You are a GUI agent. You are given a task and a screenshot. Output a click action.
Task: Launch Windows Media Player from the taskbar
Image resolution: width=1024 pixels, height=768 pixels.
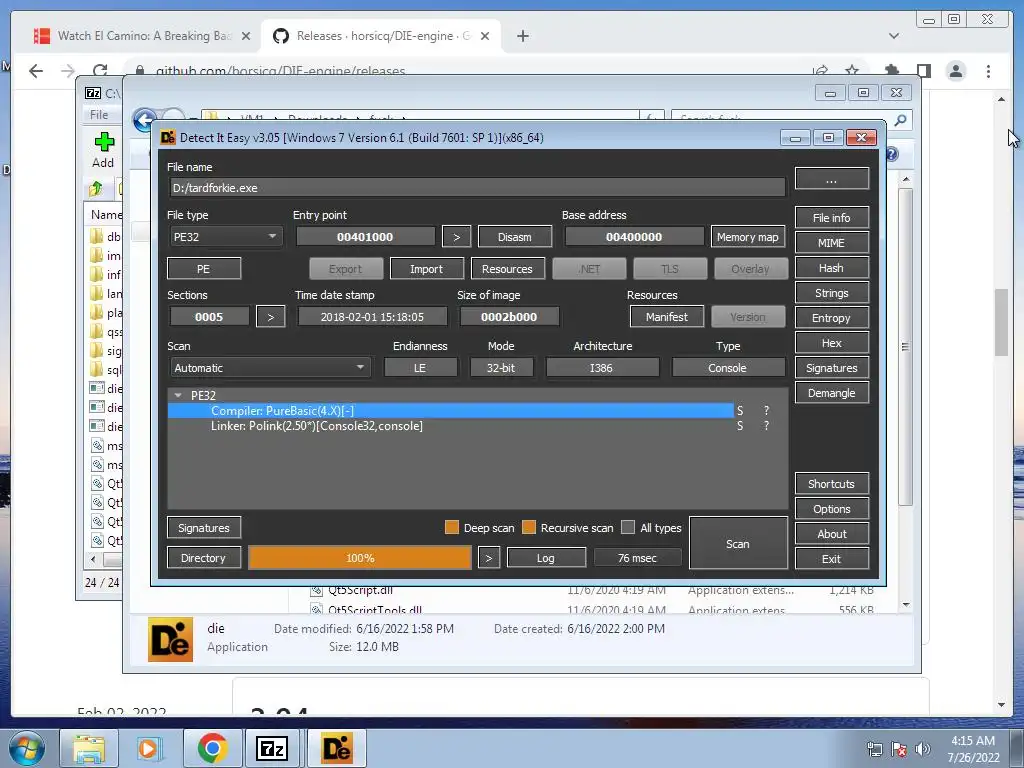tap(148, 749)
